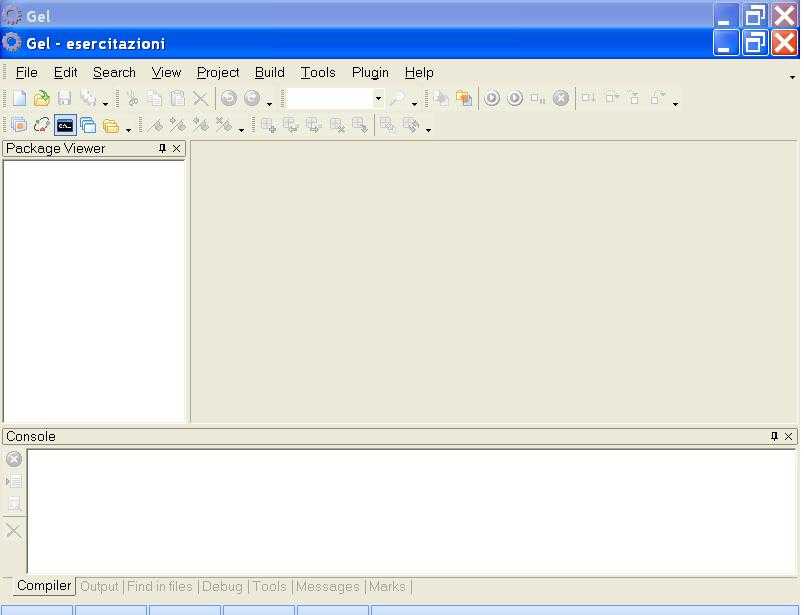Viewport: 804px width, 615px height.
Task: Click inside the toolbar search text field
Action: [x=329, y=98]
